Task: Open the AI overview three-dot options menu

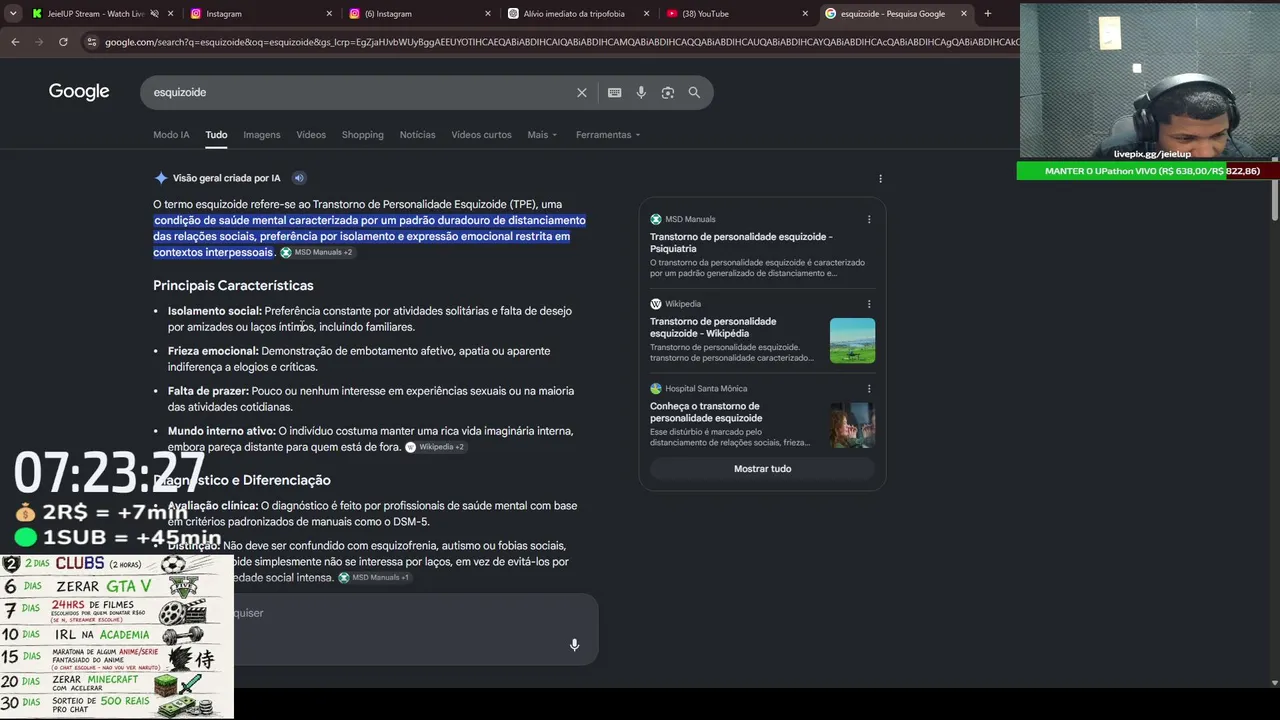Action: coord(880,179)
